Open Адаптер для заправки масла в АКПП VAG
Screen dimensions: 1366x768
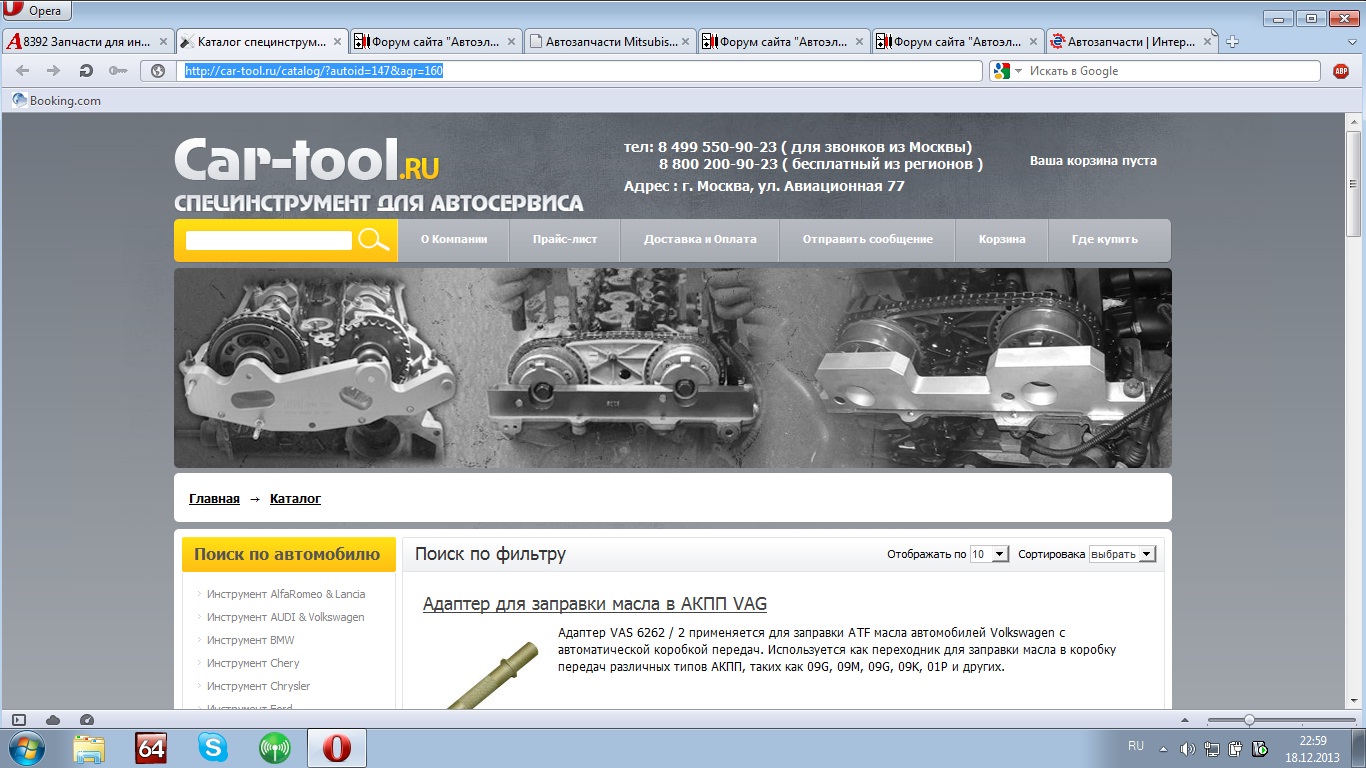tap(595, 604)
